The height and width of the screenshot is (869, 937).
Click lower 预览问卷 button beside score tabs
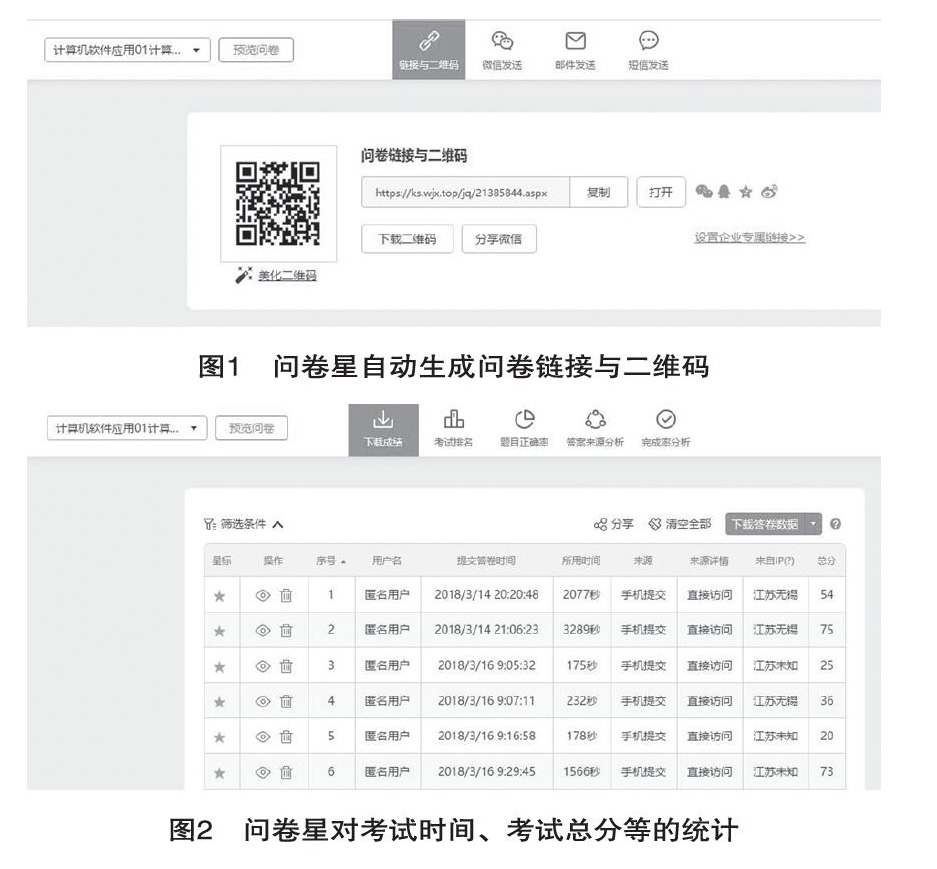point(252,428)
